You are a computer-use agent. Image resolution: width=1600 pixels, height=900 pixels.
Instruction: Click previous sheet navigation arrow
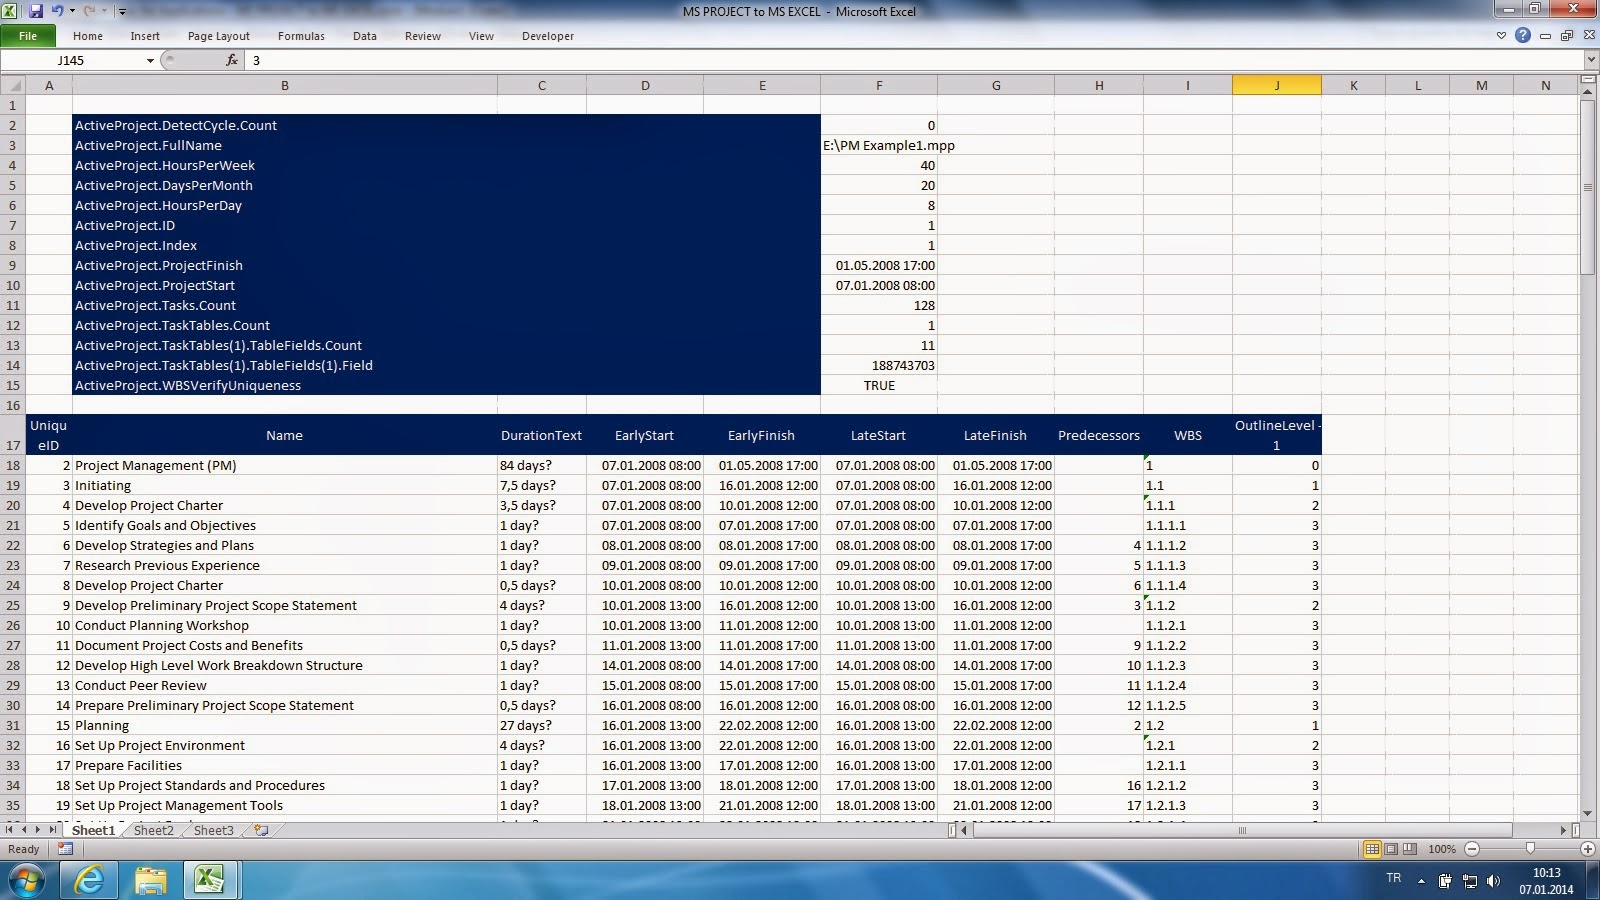point(25,830)
